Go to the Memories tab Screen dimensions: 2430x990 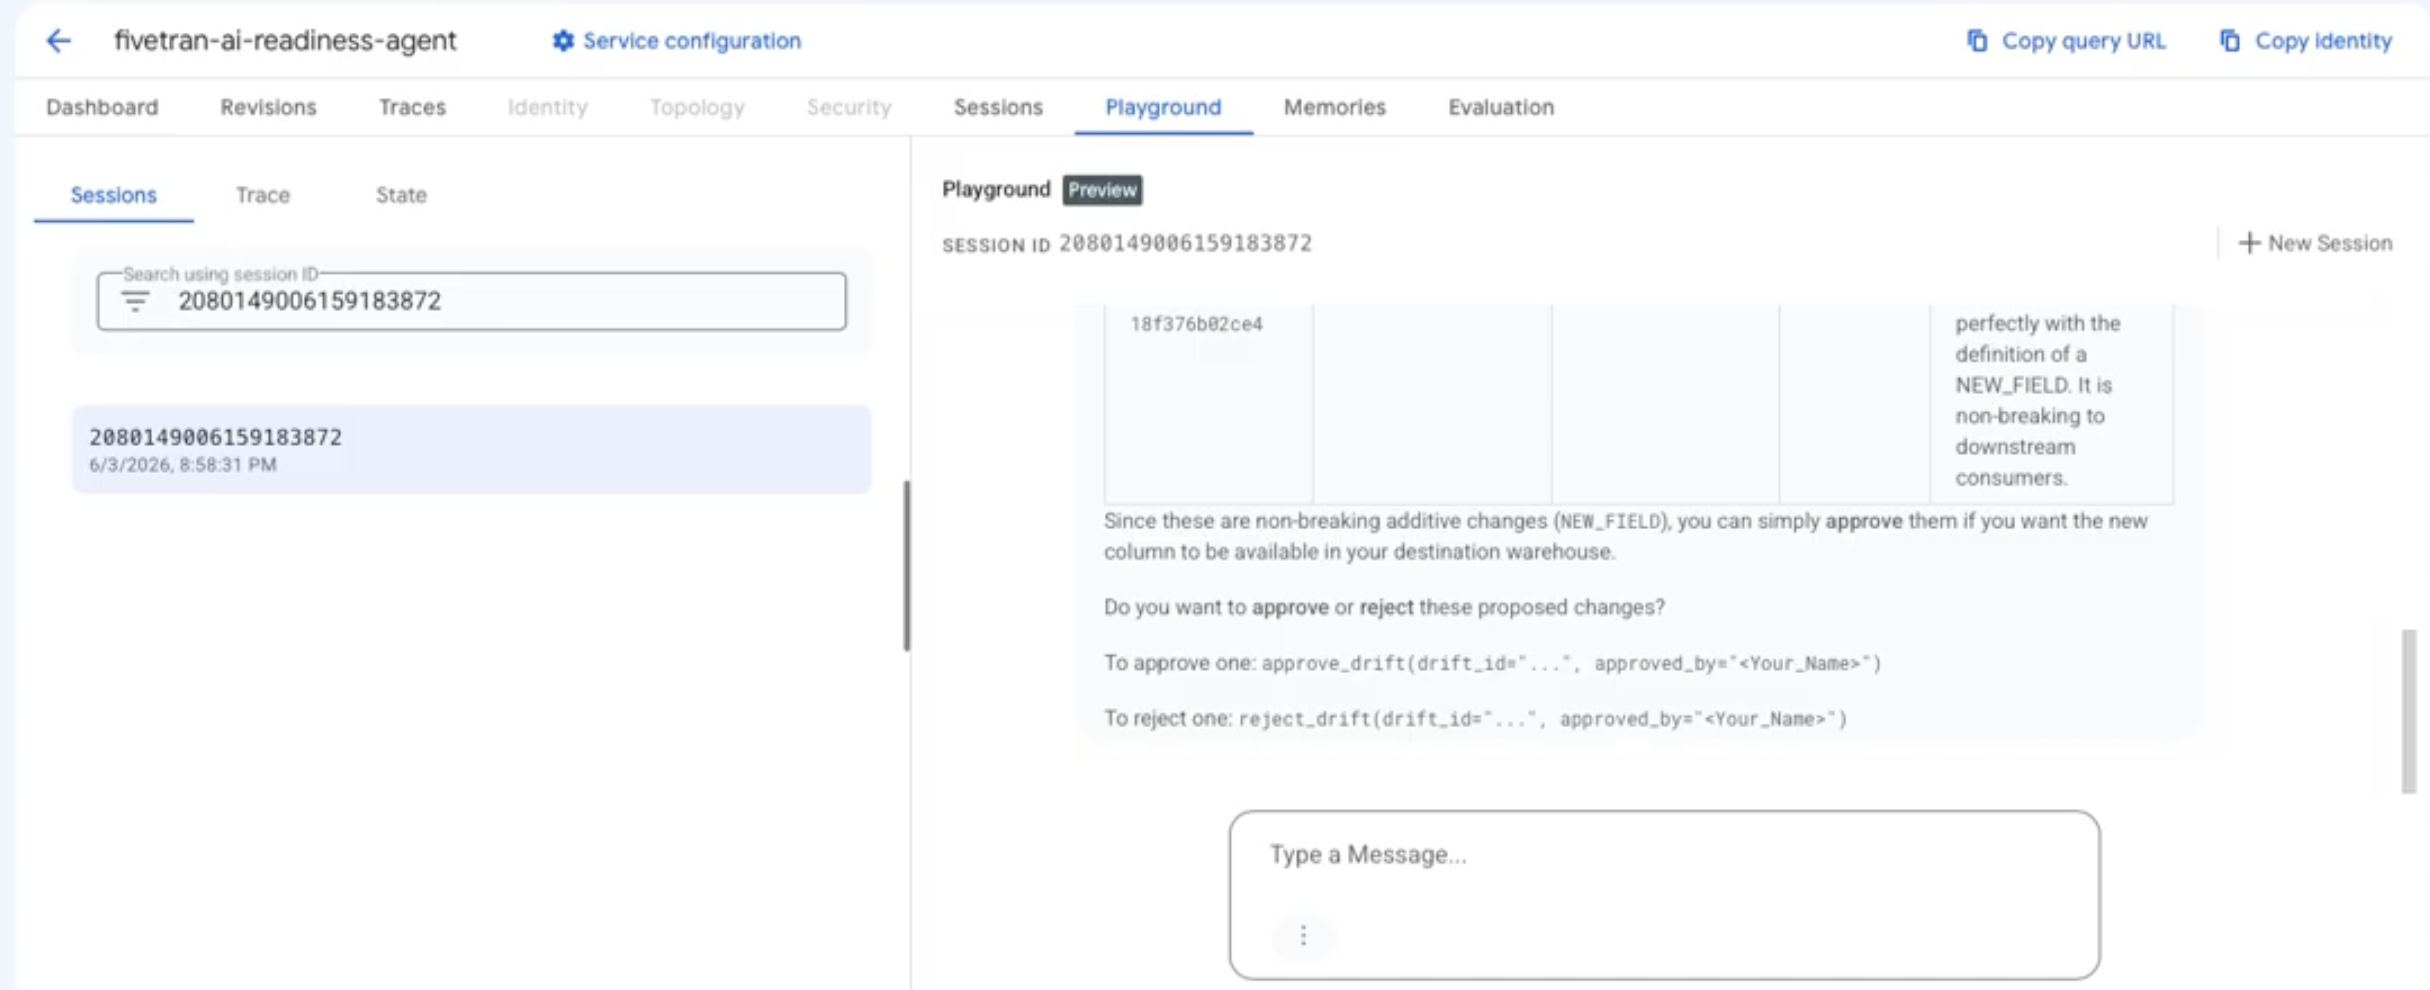tap(1335, 107)
